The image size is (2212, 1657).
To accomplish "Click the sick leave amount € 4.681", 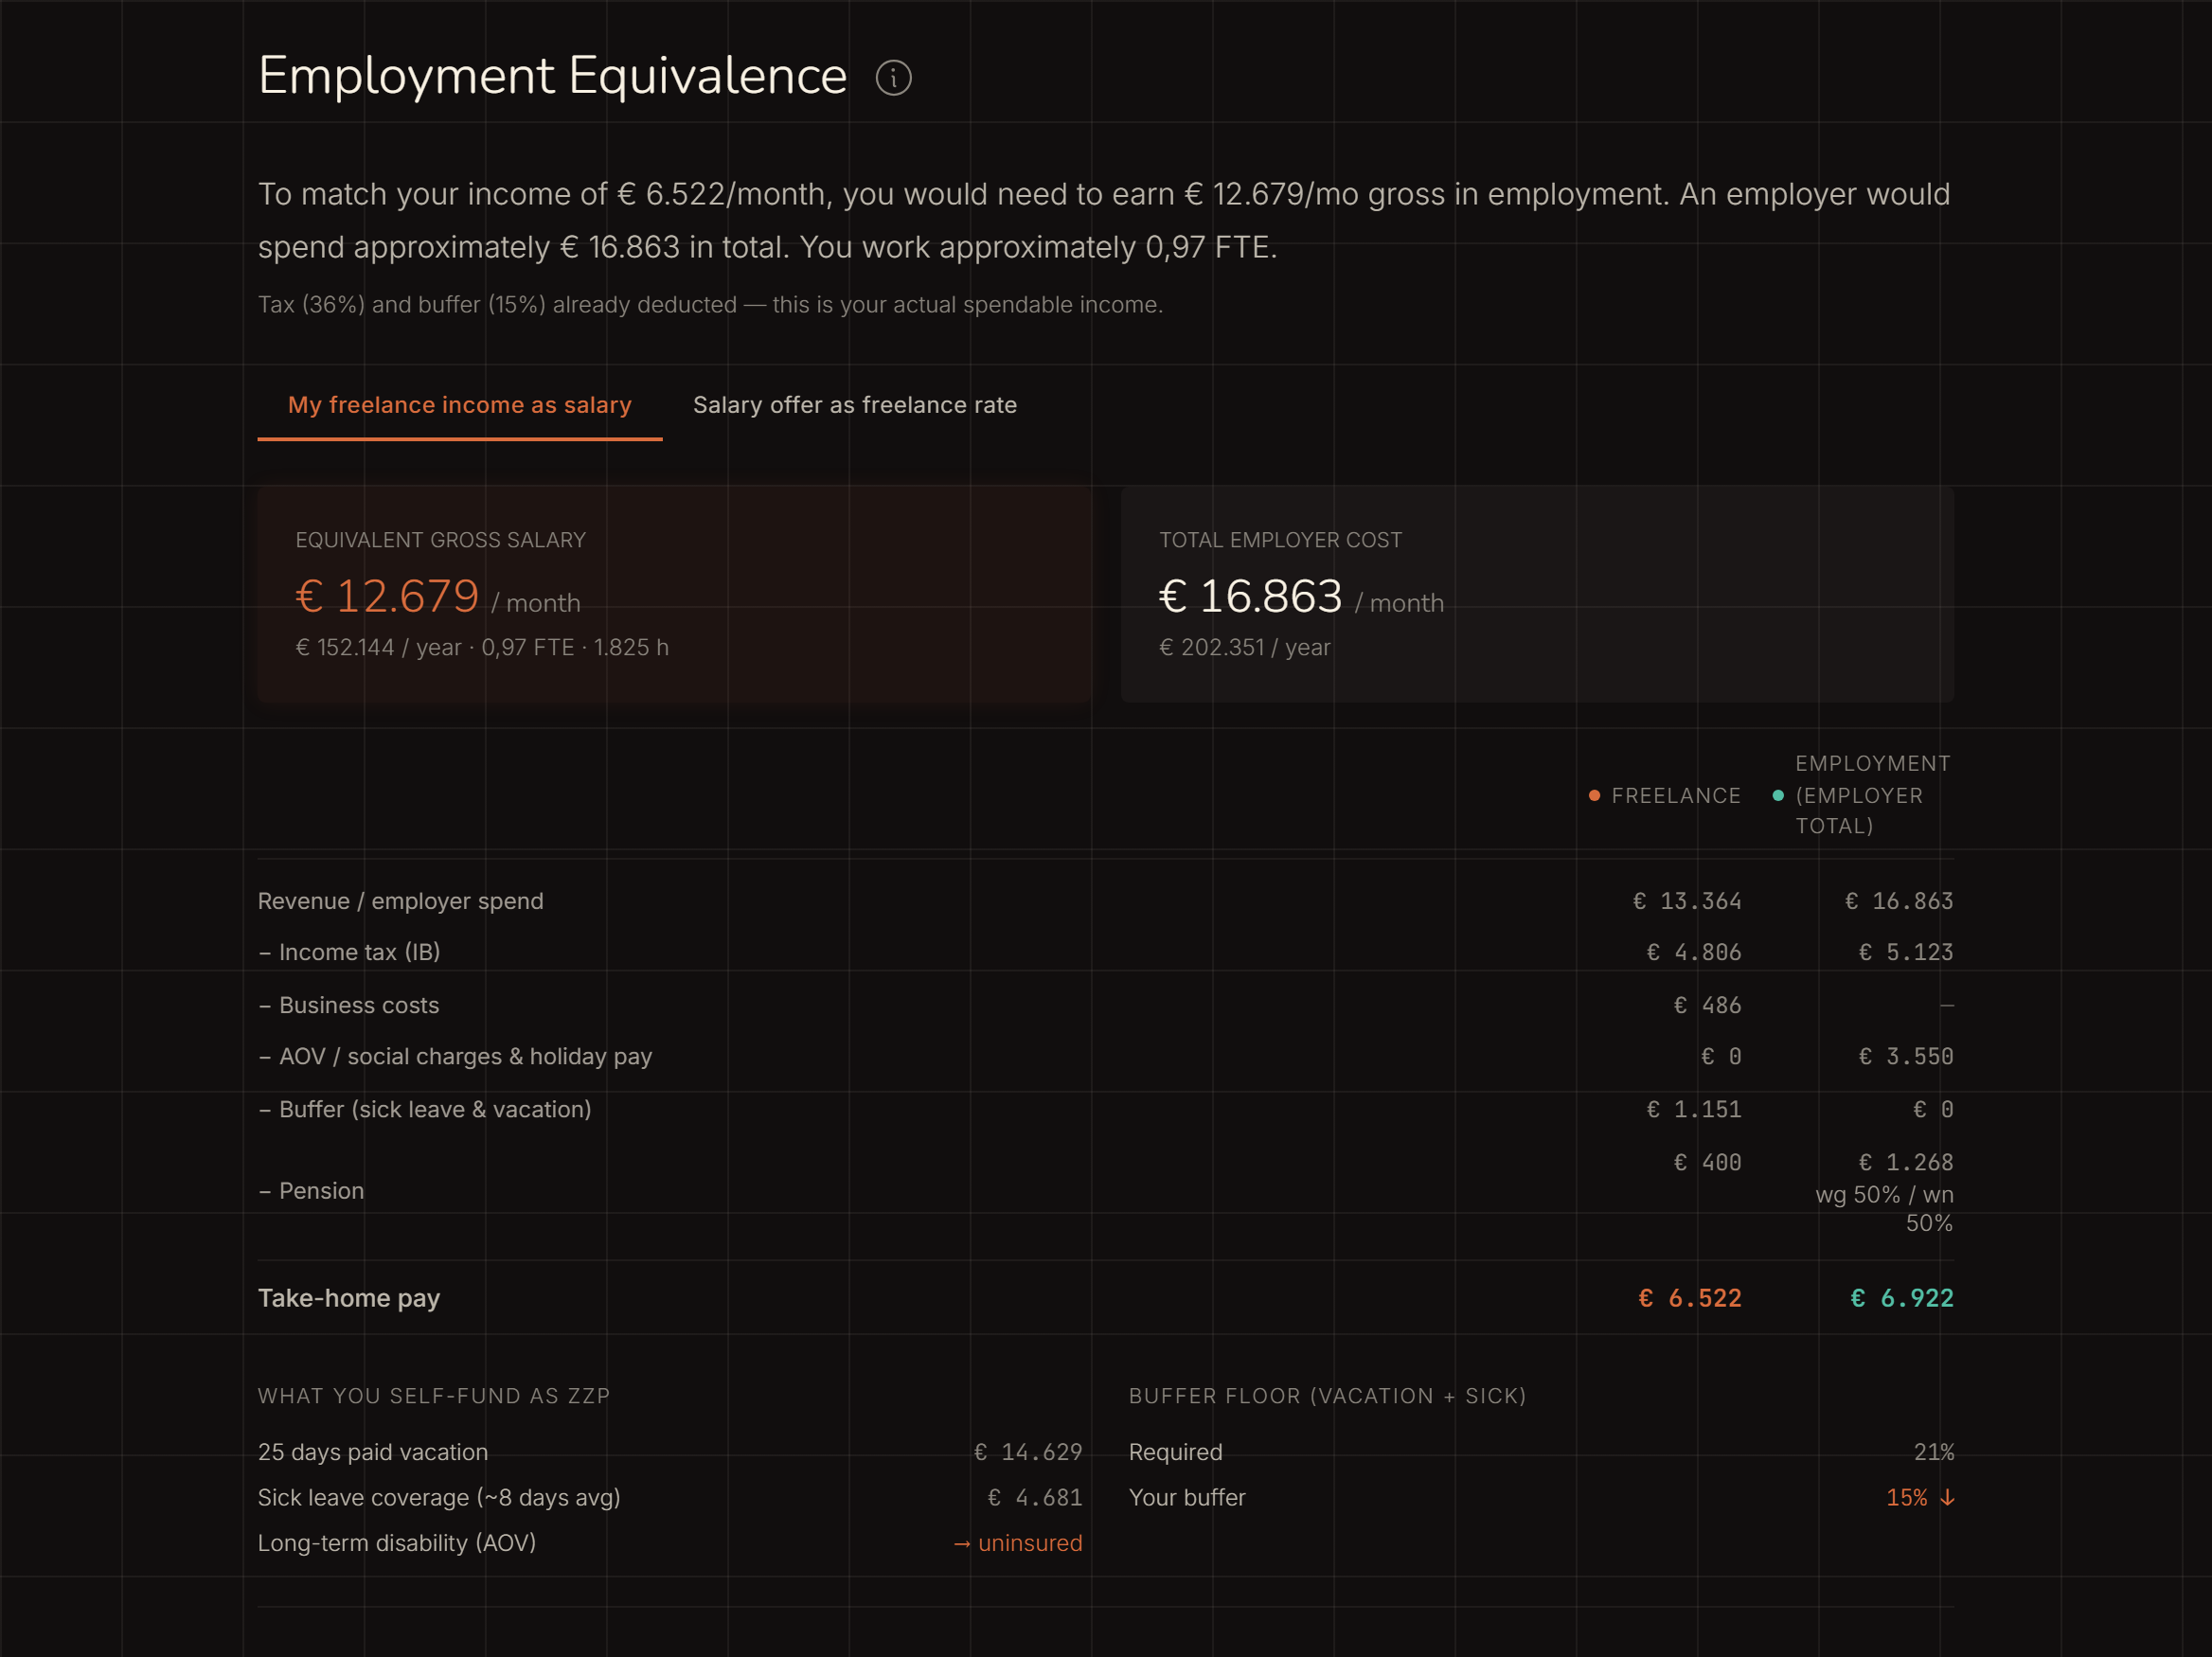I will click(x=1035, y=1498).
